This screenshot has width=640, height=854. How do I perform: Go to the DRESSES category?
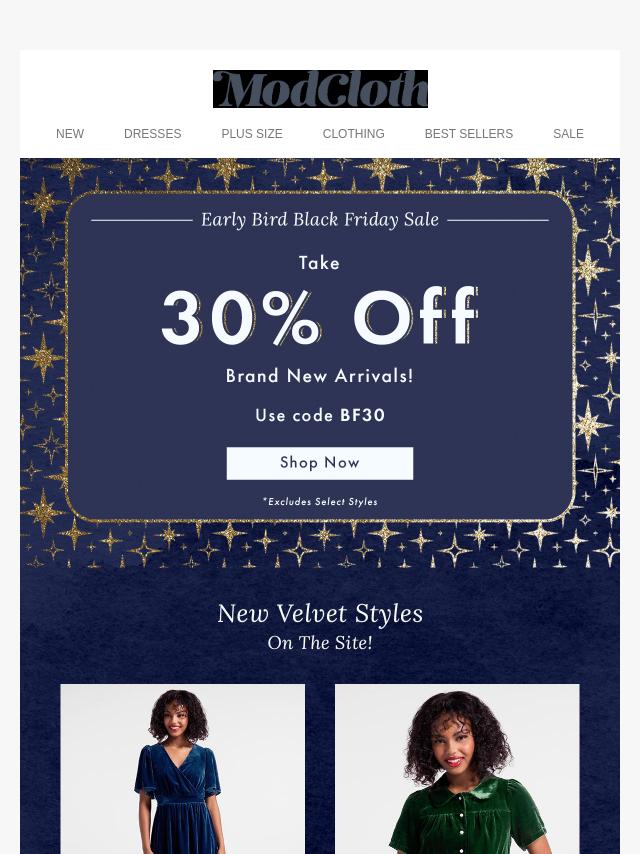(x=153, y=133)
